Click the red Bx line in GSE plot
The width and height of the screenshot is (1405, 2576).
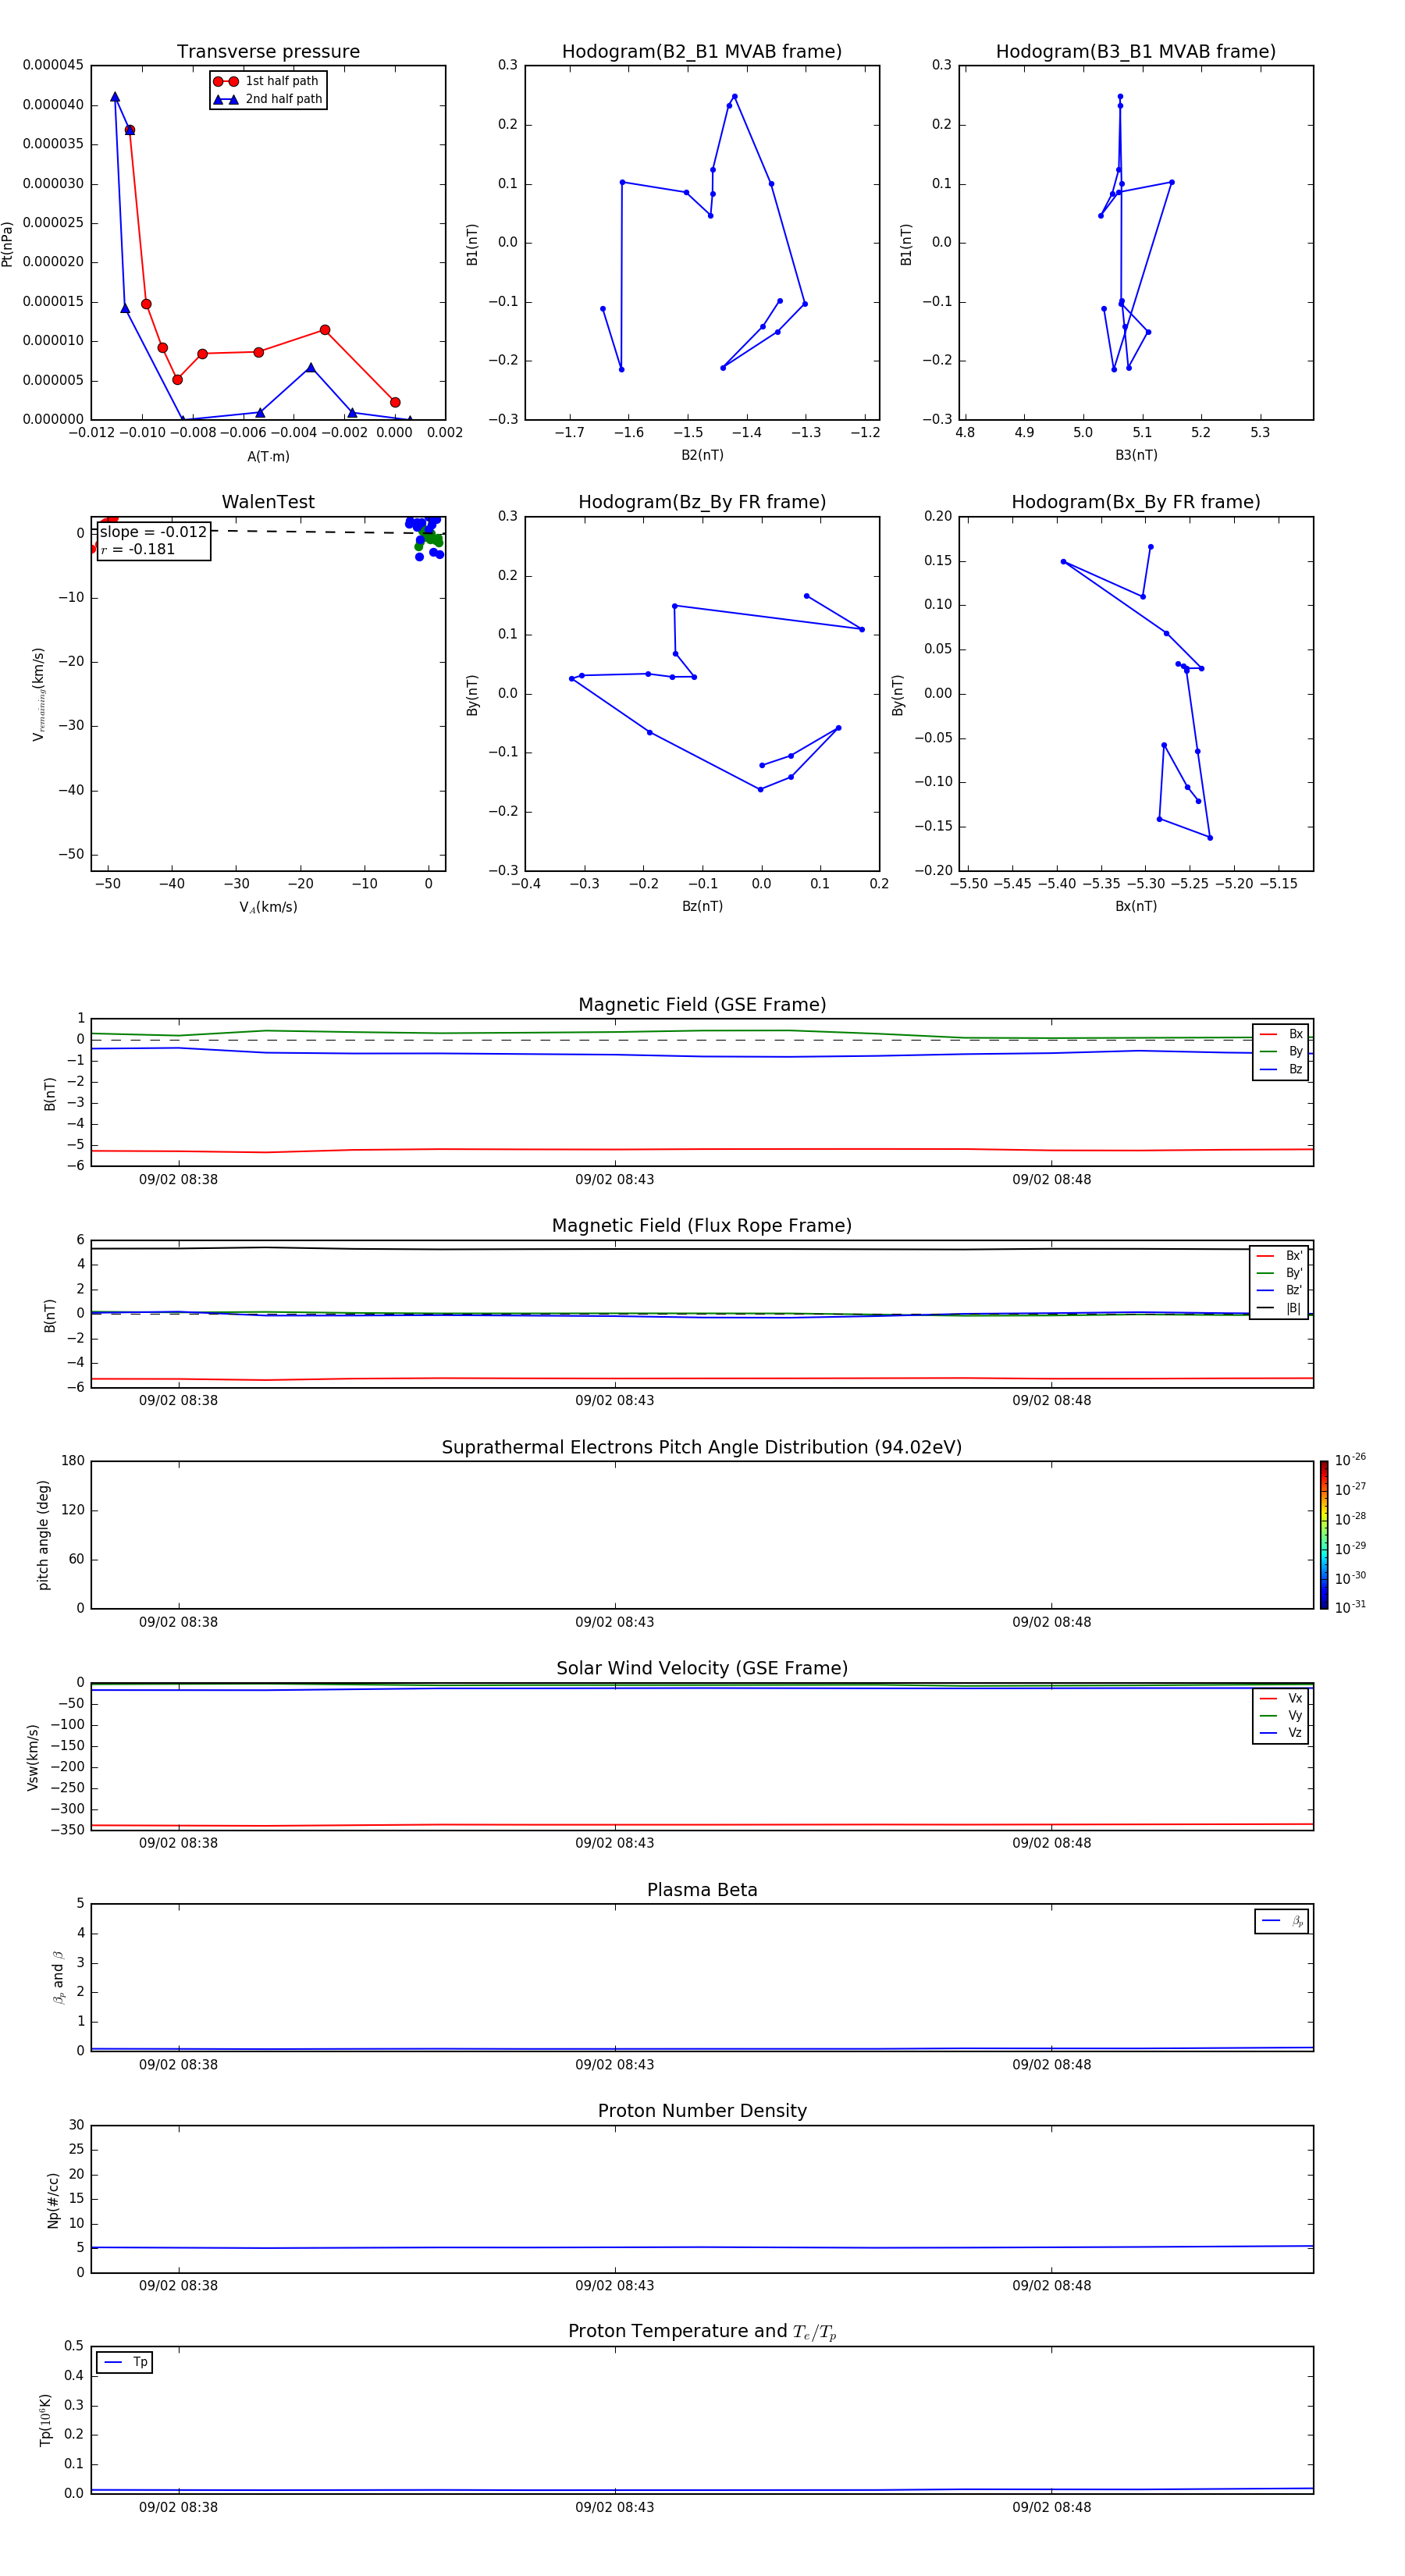[700, 1149]
